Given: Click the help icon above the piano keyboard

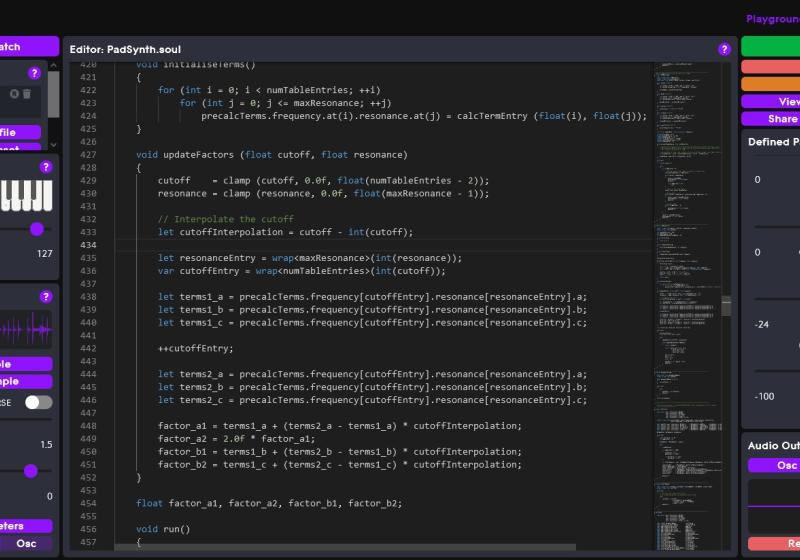Looking at the screenshot, I should tap(45, 167).
